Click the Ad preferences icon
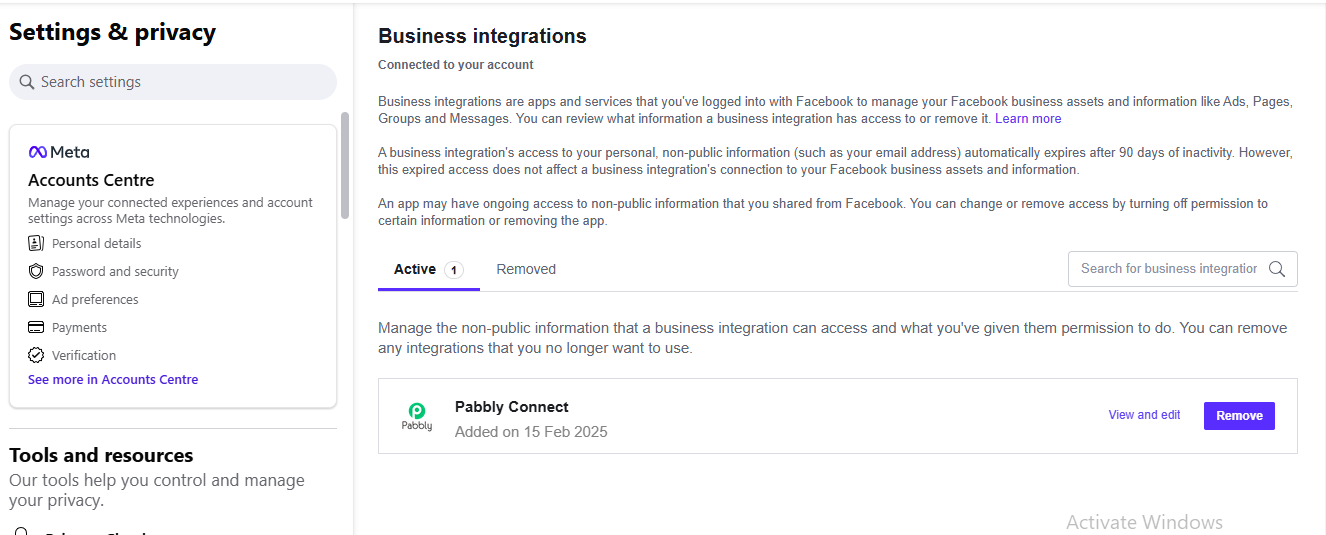 click(x=36, y=299)
